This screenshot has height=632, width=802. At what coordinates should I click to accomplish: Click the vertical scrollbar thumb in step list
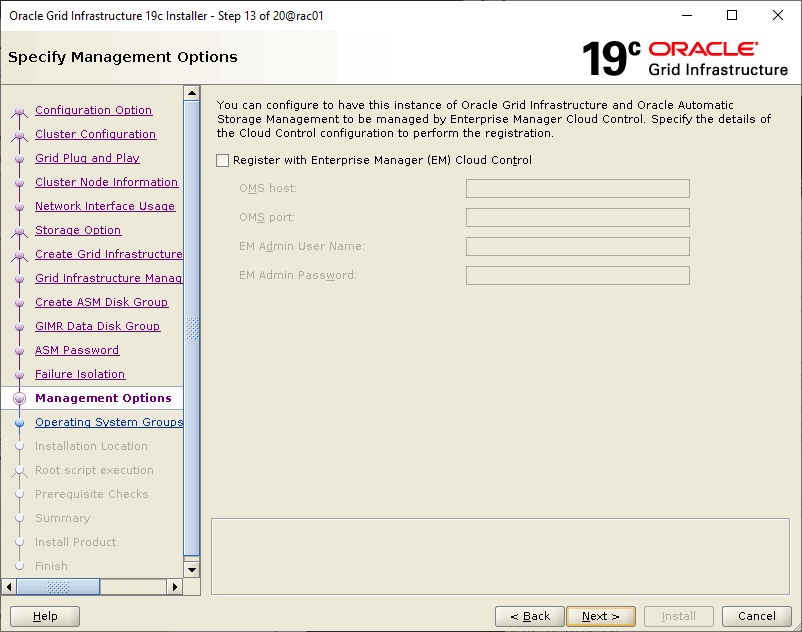click(x=192, y=328)
